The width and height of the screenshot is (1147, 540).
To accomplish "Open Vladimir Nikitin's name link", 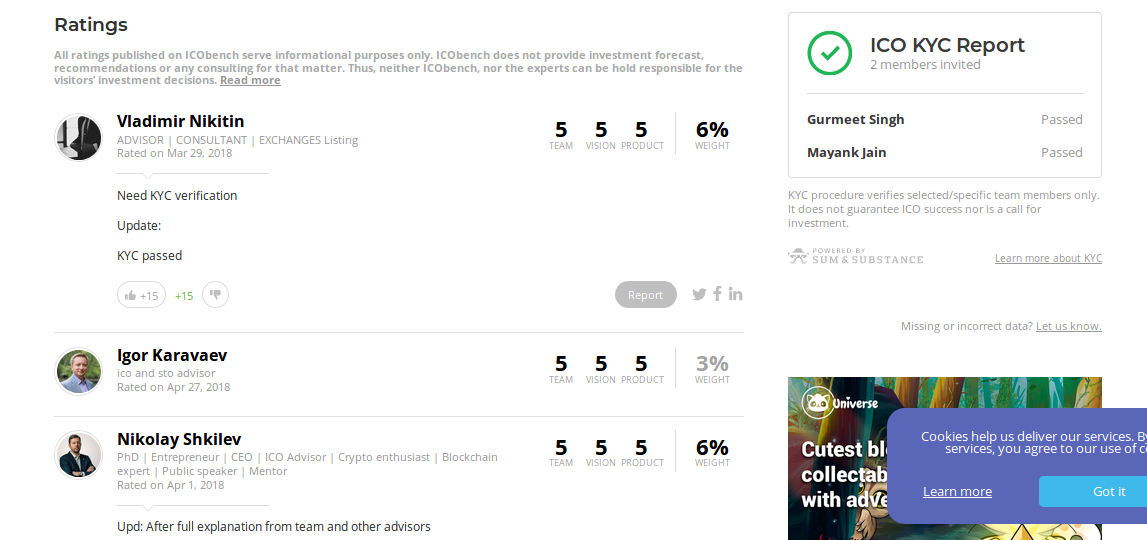I will pyautogui.click(x=181, y=121).
